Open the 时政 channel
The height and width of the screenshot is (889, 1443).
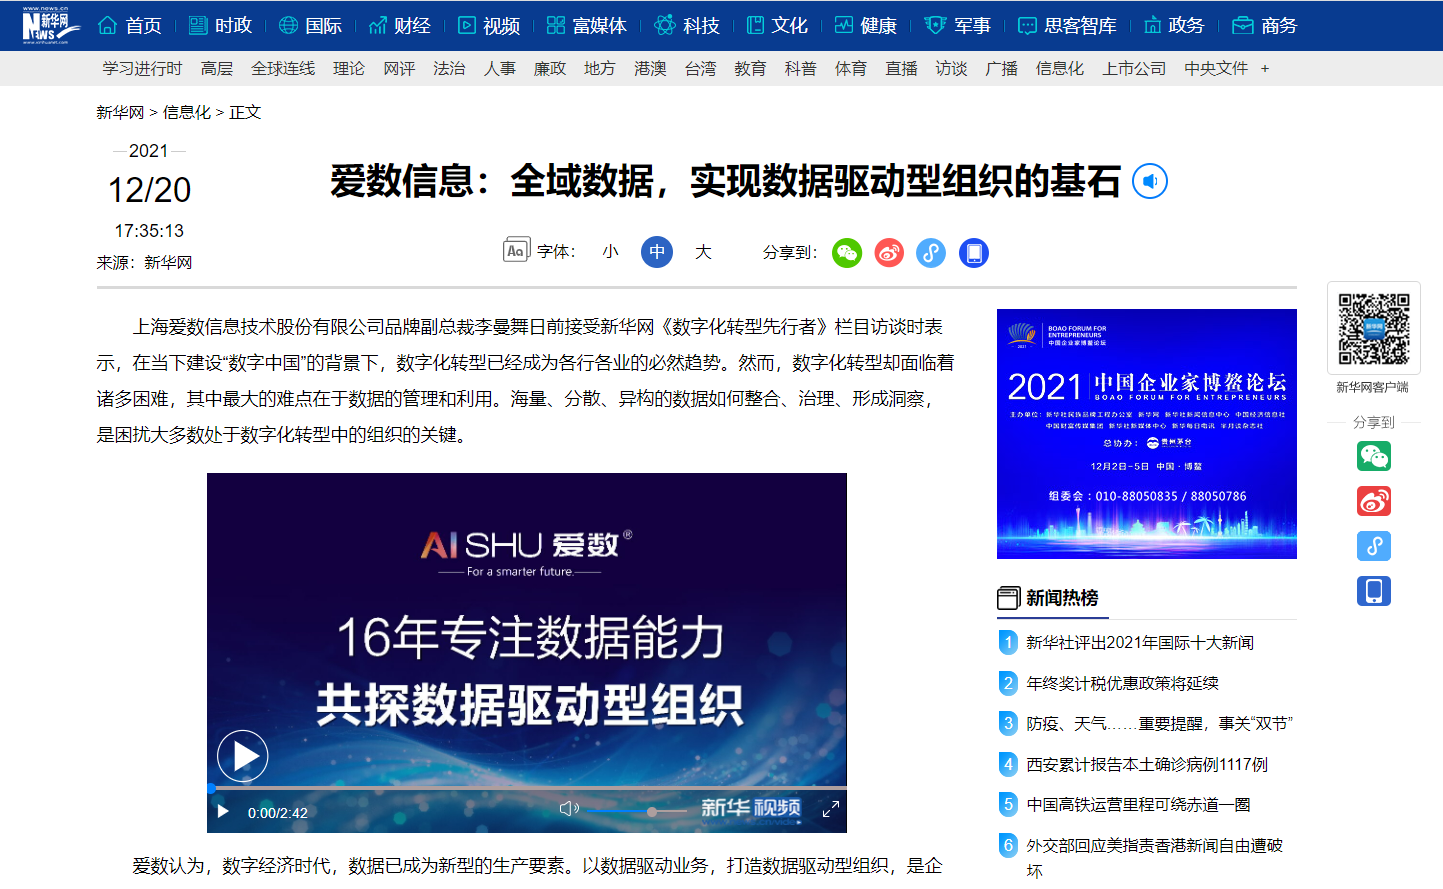tap(220, 25)
